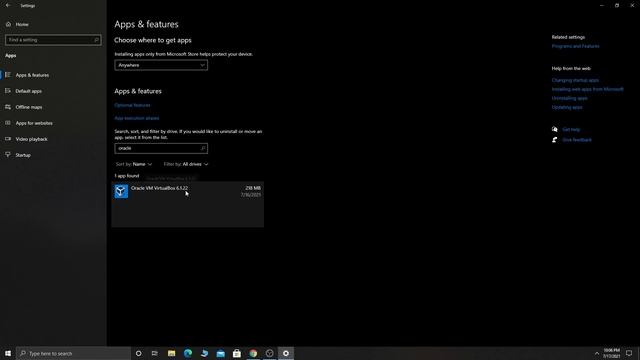Open Apps & features in the sidebar
The height and width of the screenshot is (360, 640).
(x=32, y=75)
